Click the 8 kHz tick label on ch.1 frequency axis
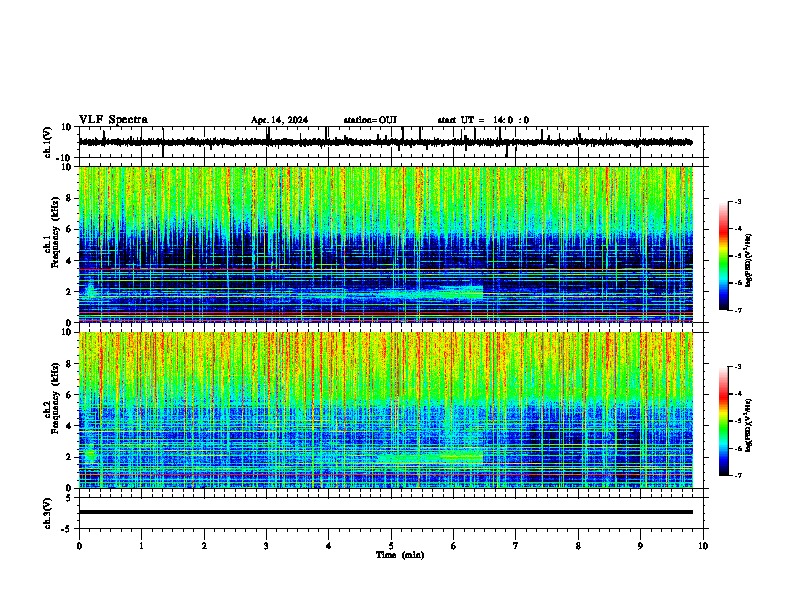Screen dimensions: 792x612 tap(69, 198)
